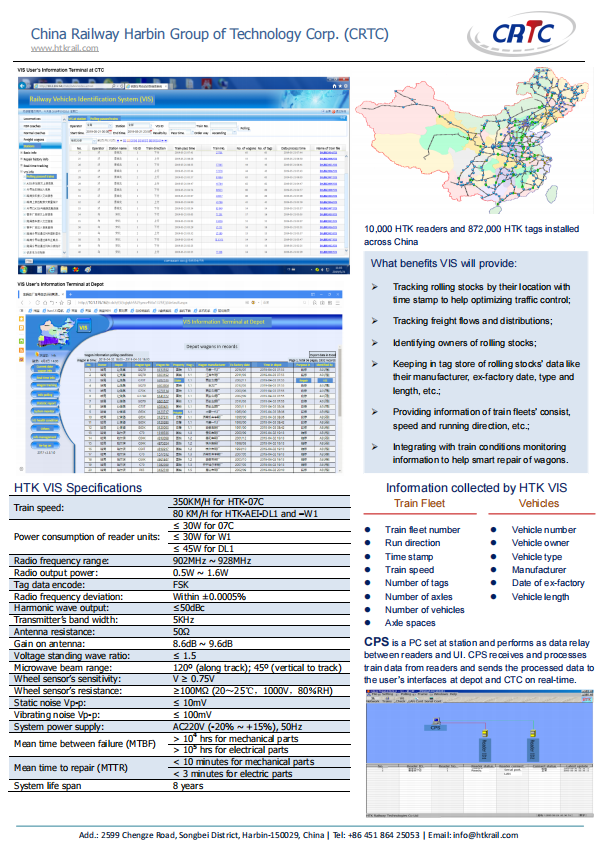Click the CPS software screenshot image
Viewport: 604px width, 849px height.
(x=480, y=754)
